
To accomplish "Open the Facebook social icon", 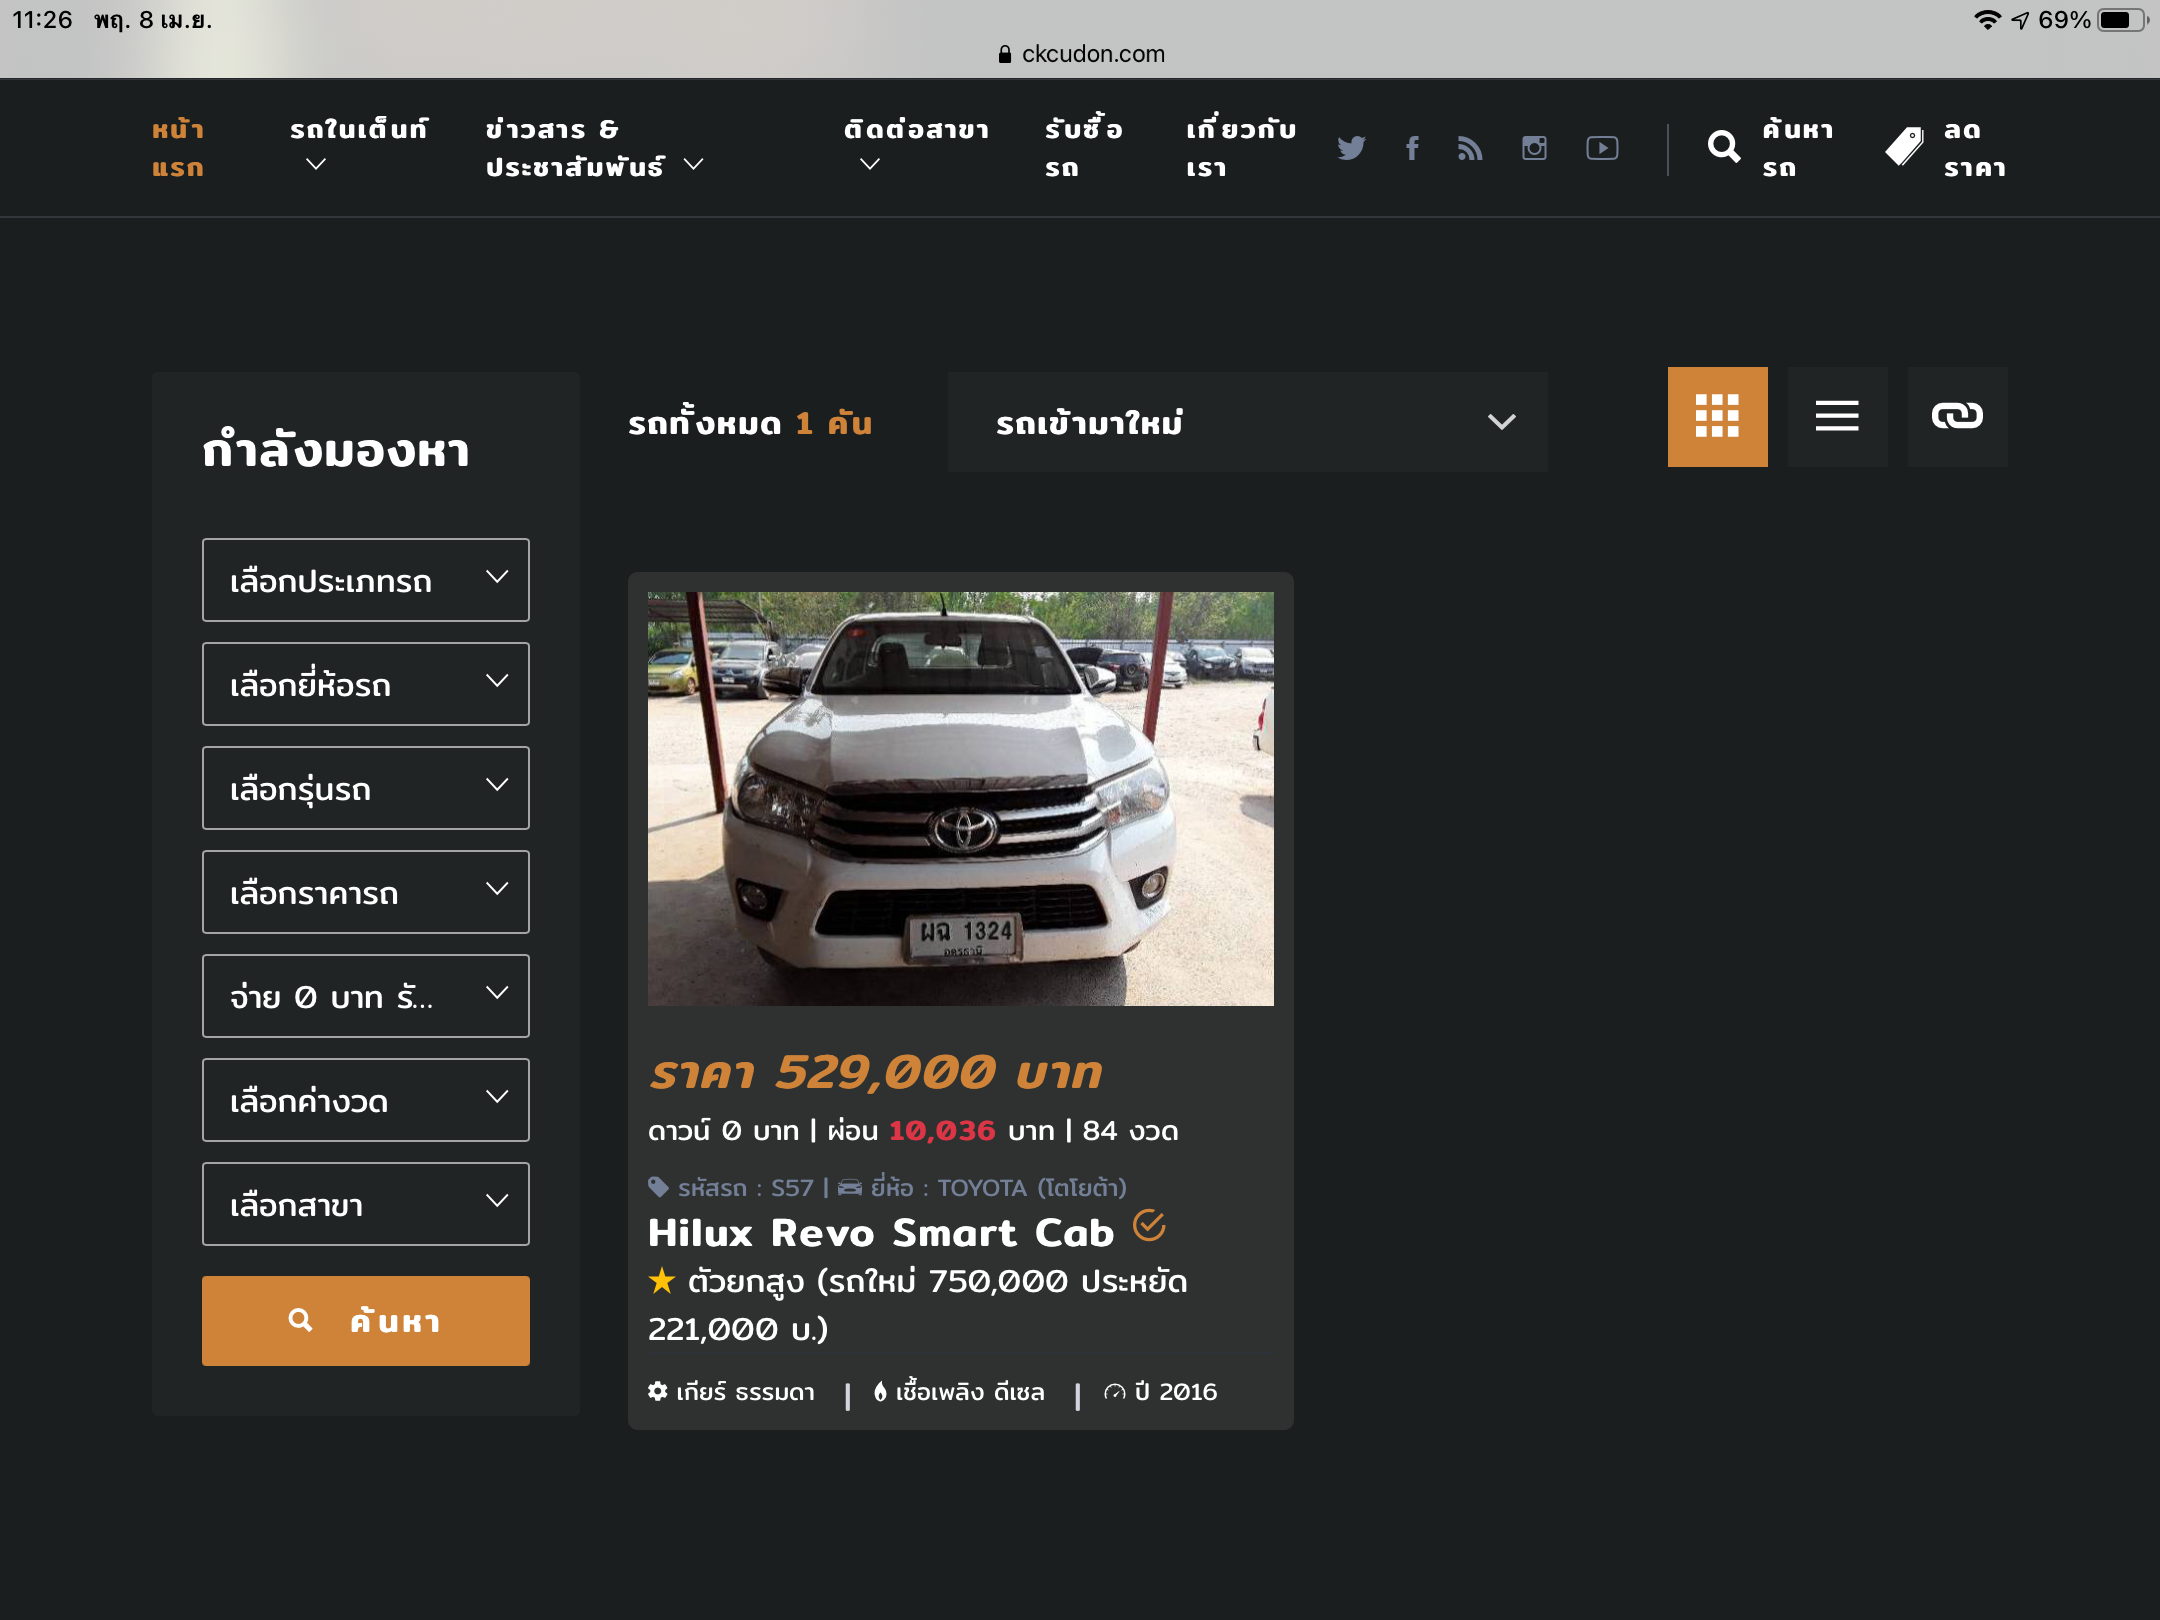I will 1412,148.
